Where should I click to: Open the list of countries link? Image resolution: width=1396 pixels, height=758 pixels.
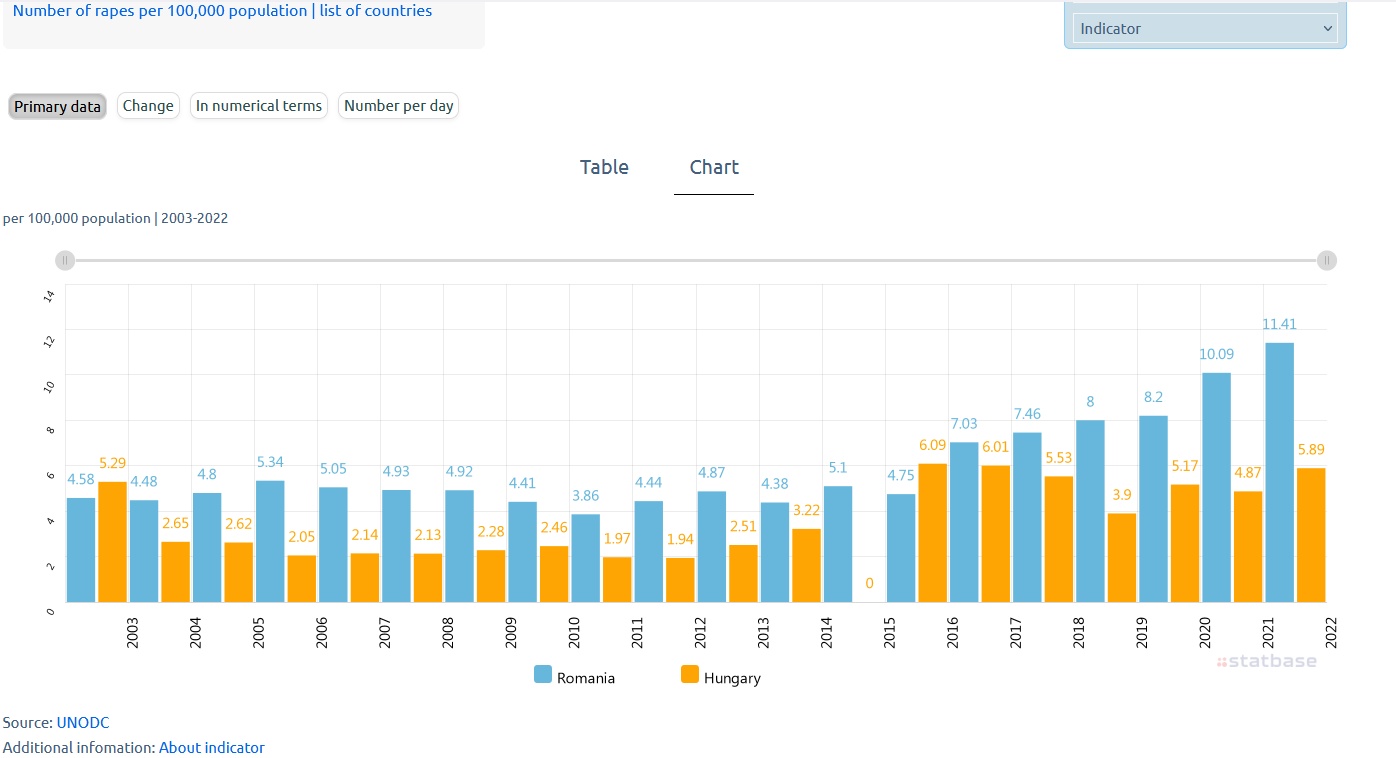tap(376, 11)
